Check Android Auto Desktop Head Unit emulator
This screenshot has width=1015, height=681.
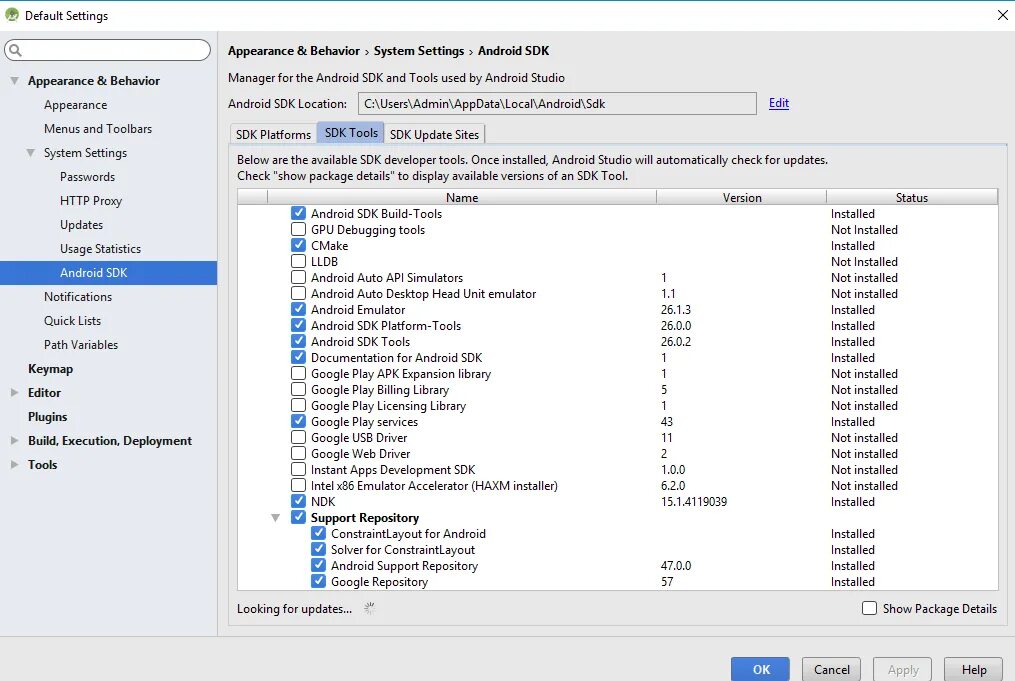point(298,293)
